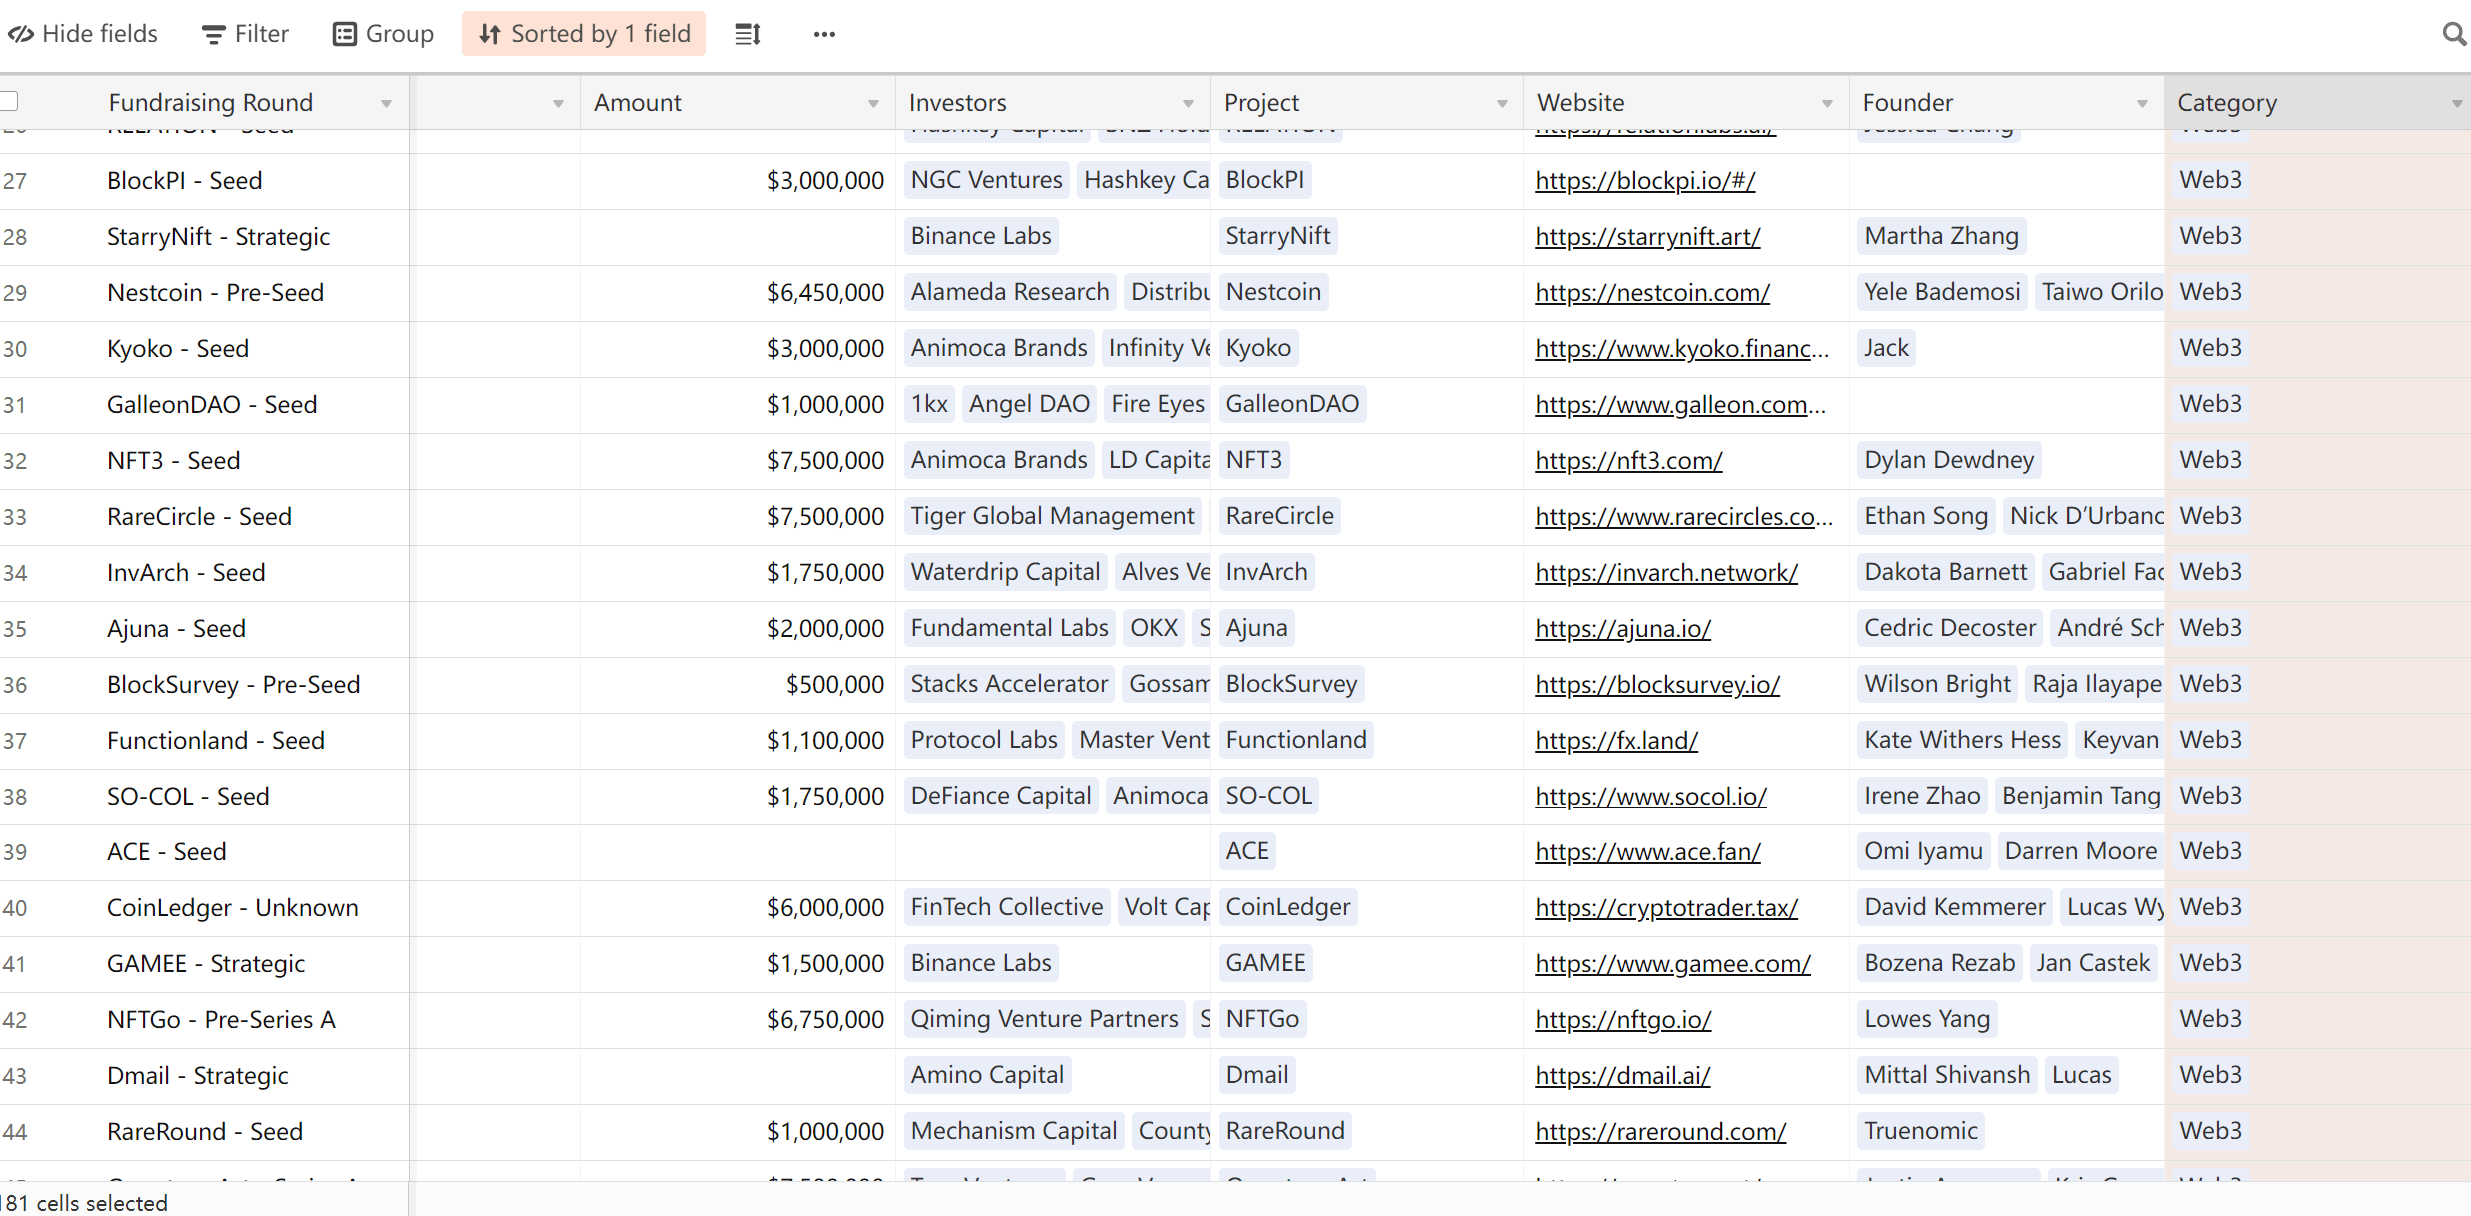Open the unnamed column dropdown arrow
Screen dimensions: 2471x1216
click(x=558, y=103)
